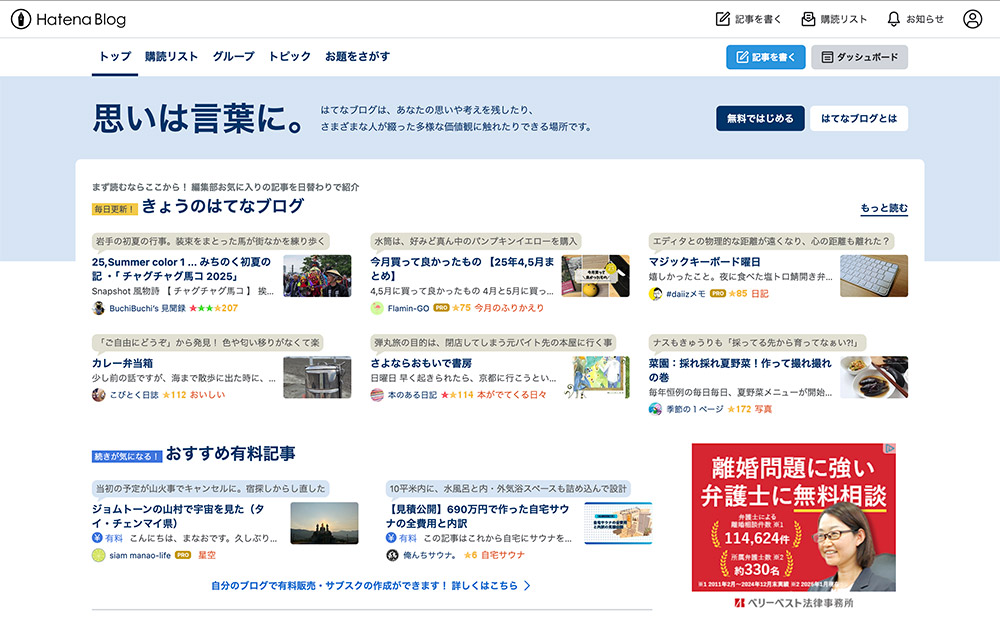Viewport: 1000px width, 626px height.
Task: Open the BuchiBuchi's 見聞録 blog name
Action: [147, 309]
